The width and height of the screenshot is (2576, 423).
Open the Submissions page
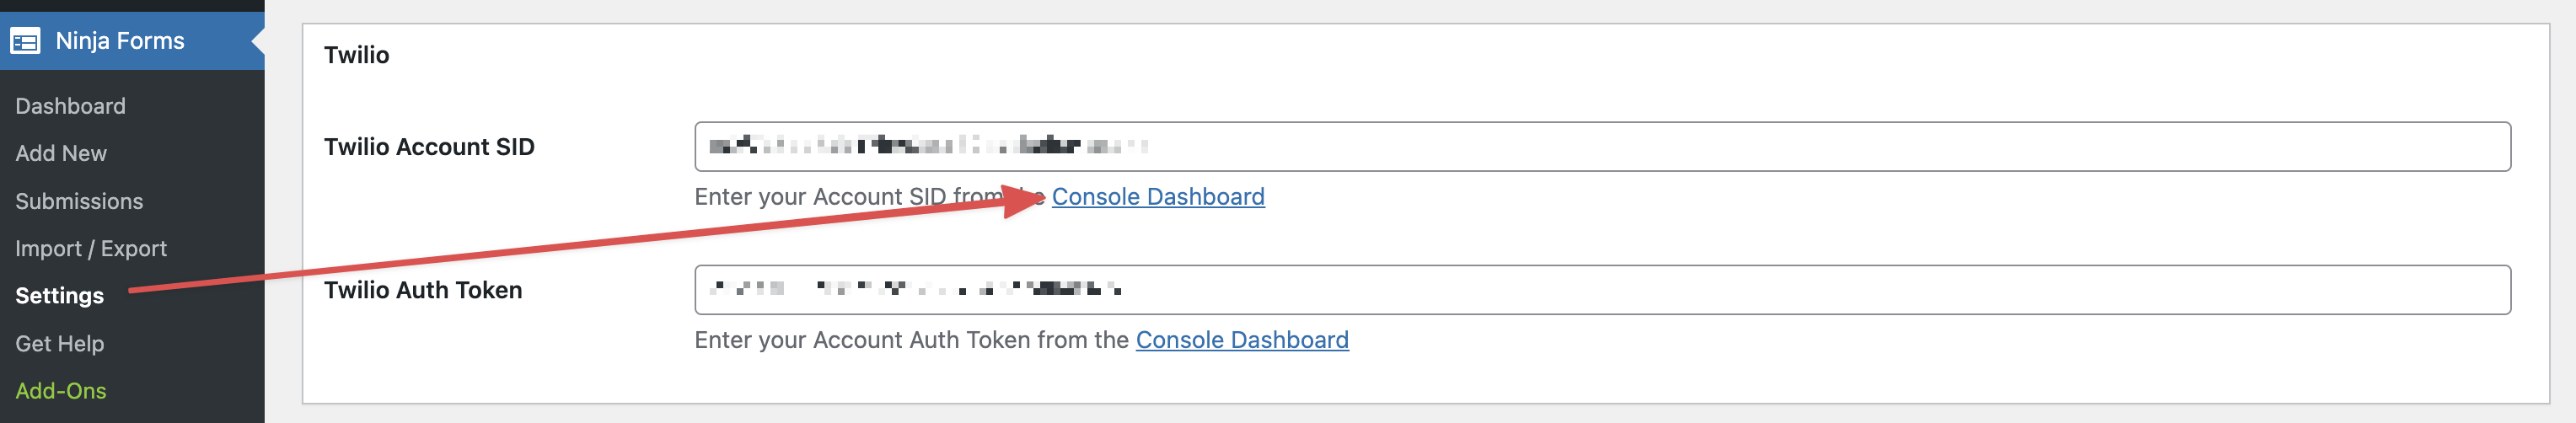pyautogui.click(x=79, y=201)
